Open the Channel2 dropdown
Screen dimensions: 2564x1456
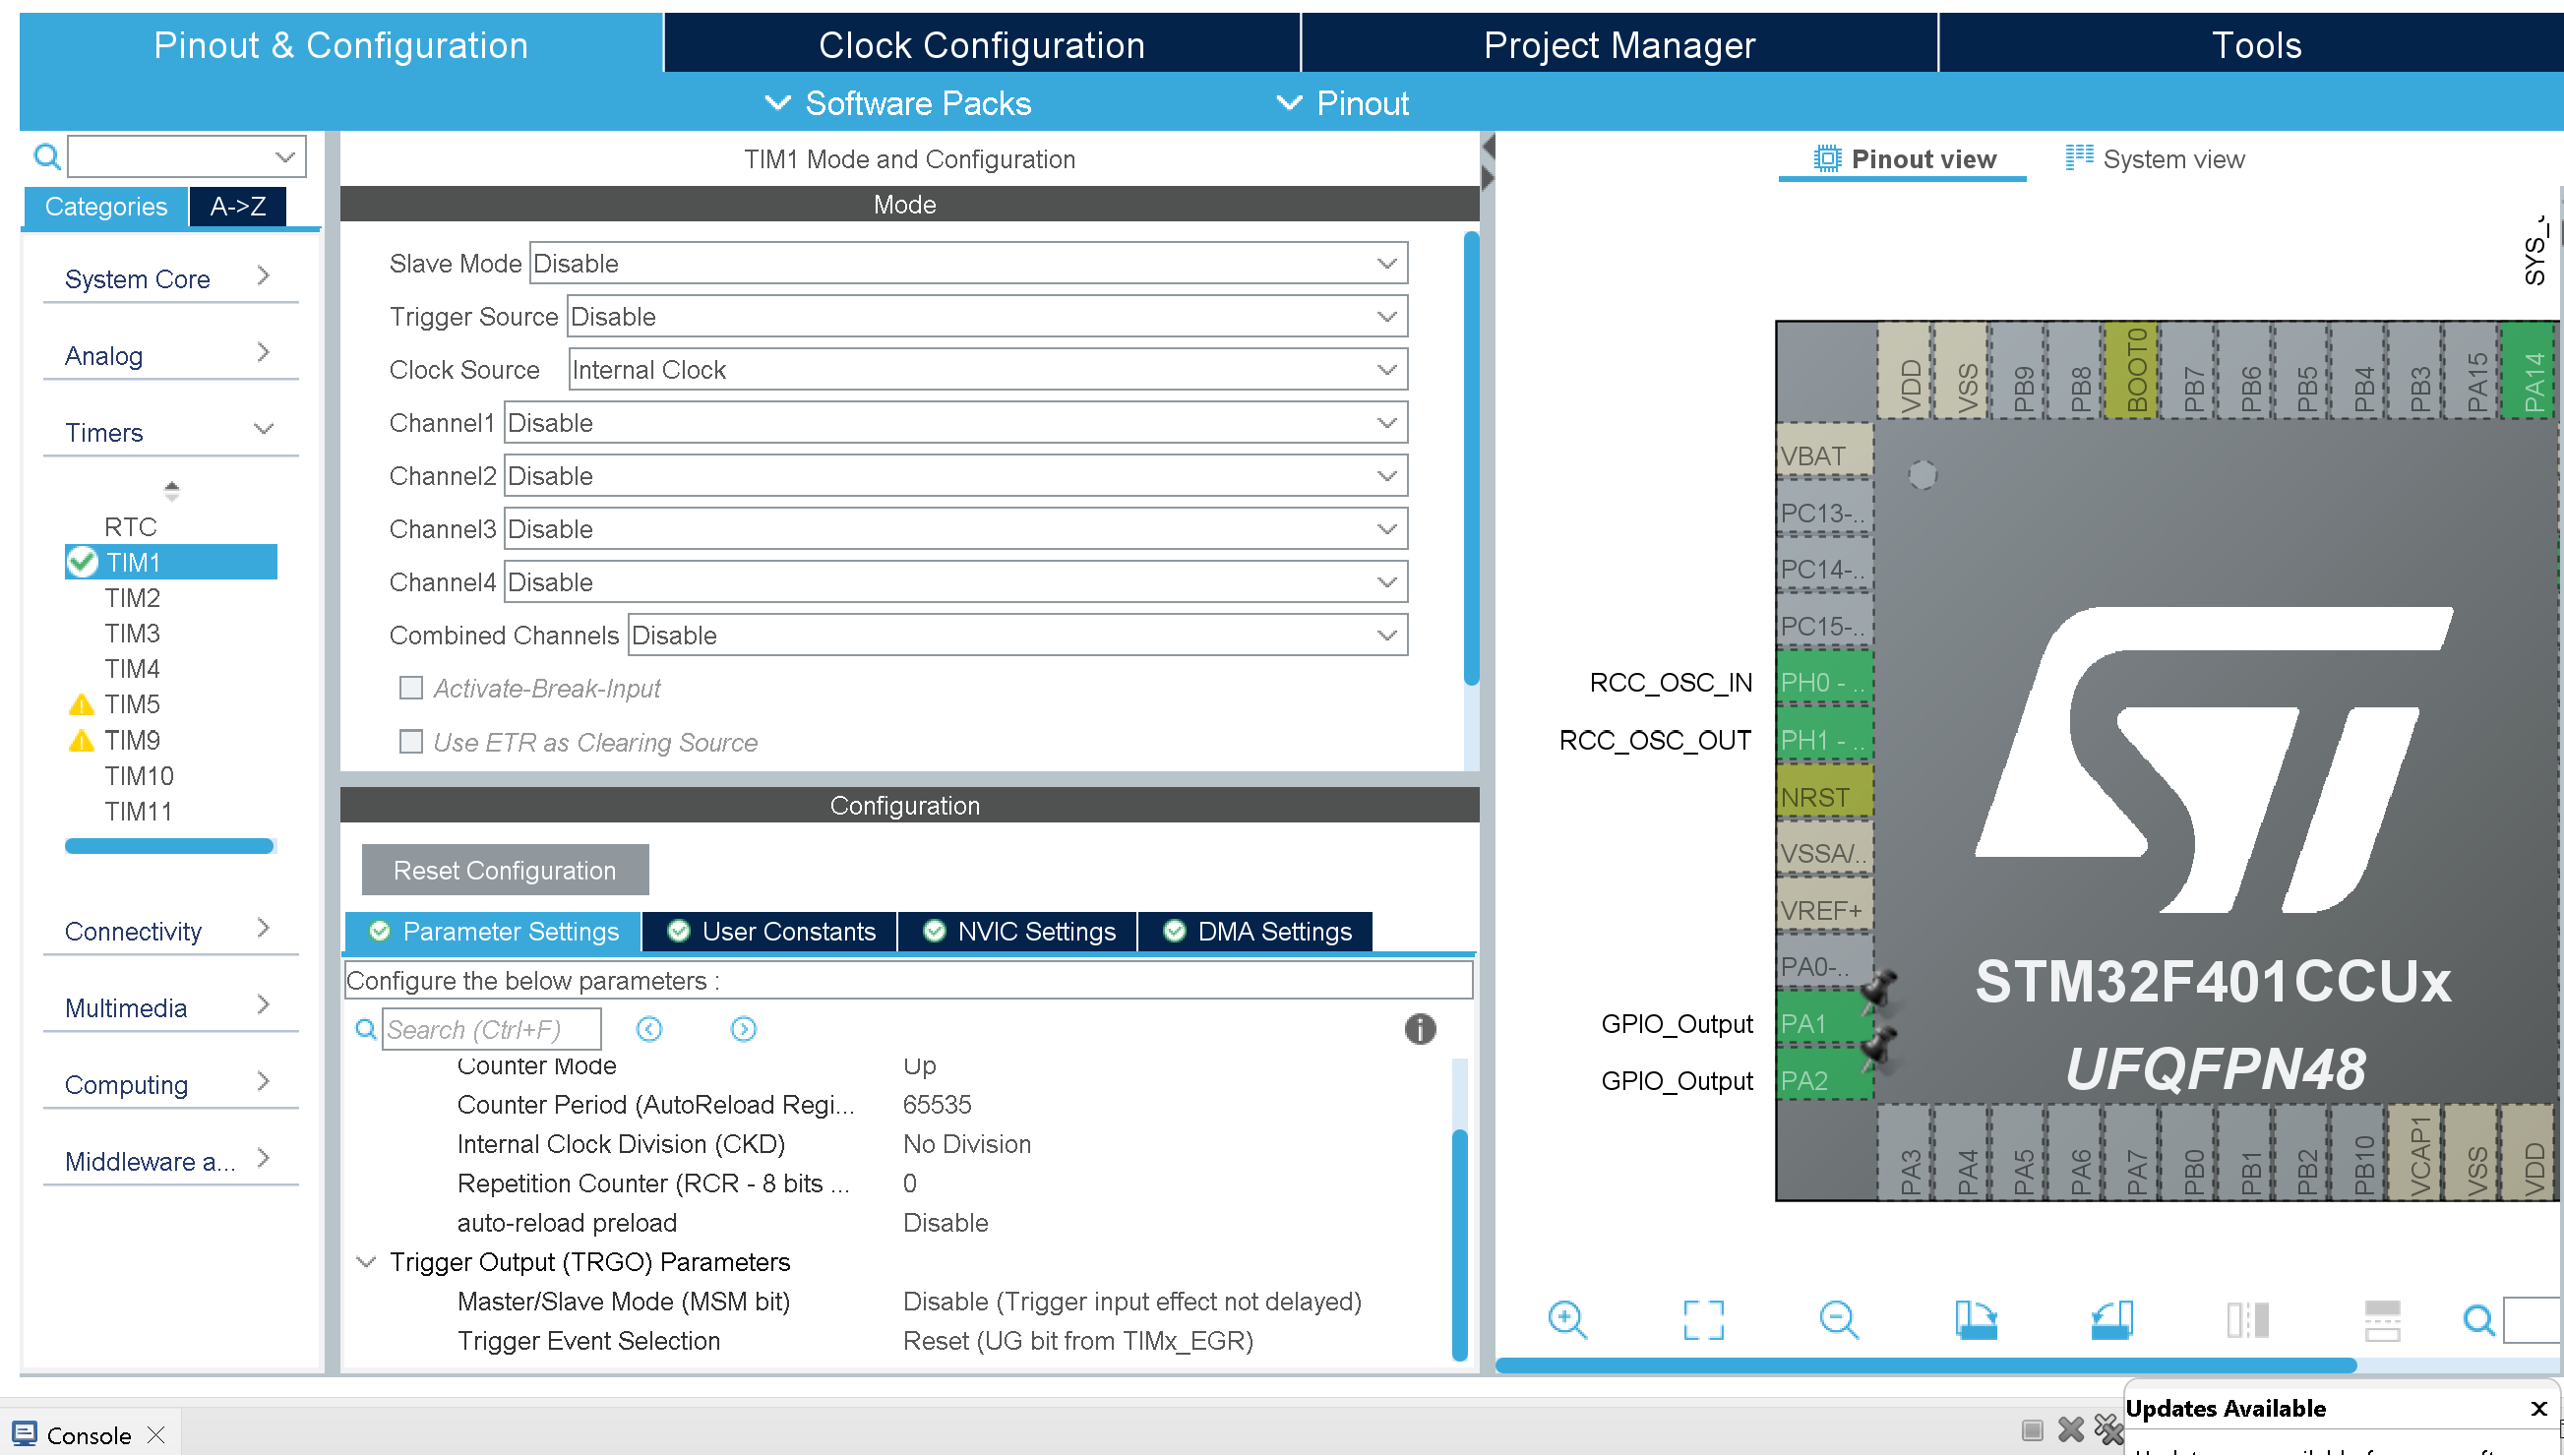pyautogui.click(x=956, y=476)
